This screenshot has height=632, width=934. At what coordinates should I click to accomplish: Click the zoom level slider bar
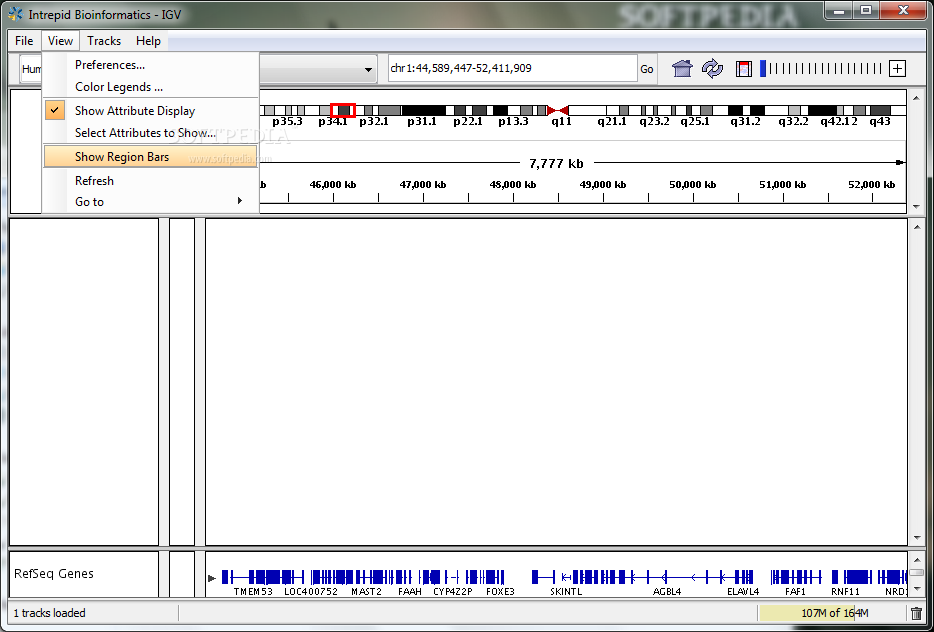point(823,69)
